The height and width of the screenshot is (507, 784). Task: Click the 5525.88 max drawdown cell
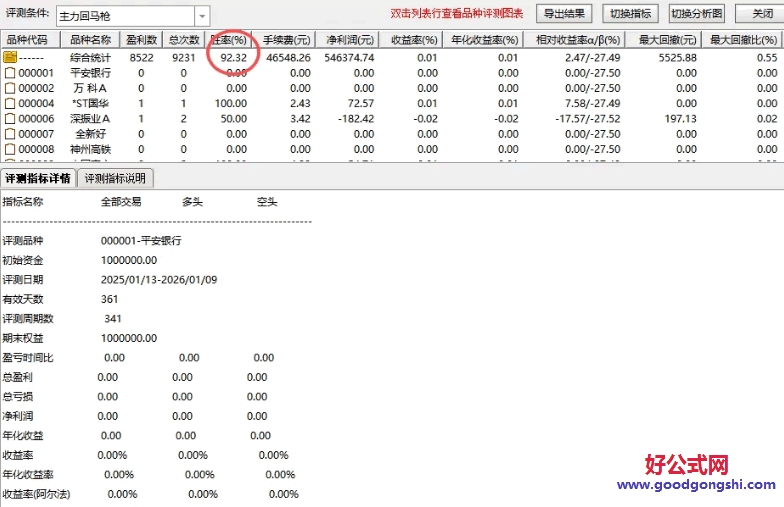click(678, 58)
